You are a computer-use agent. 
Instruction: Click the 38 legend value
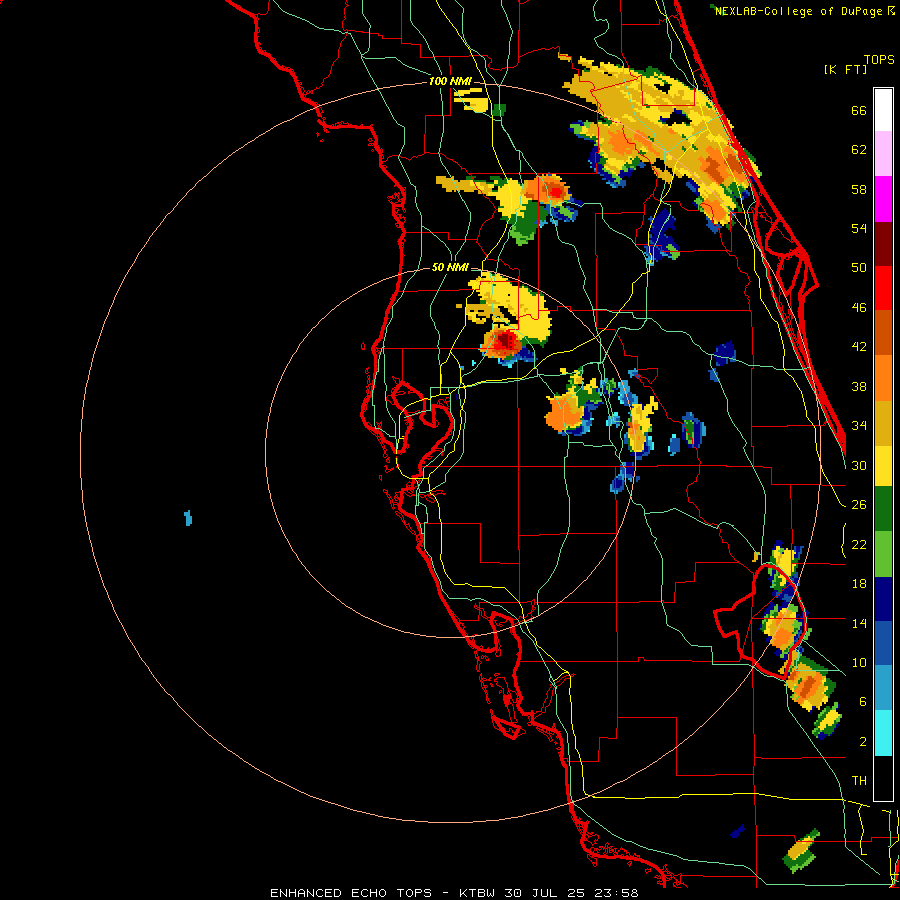click(x=859, y=386)
